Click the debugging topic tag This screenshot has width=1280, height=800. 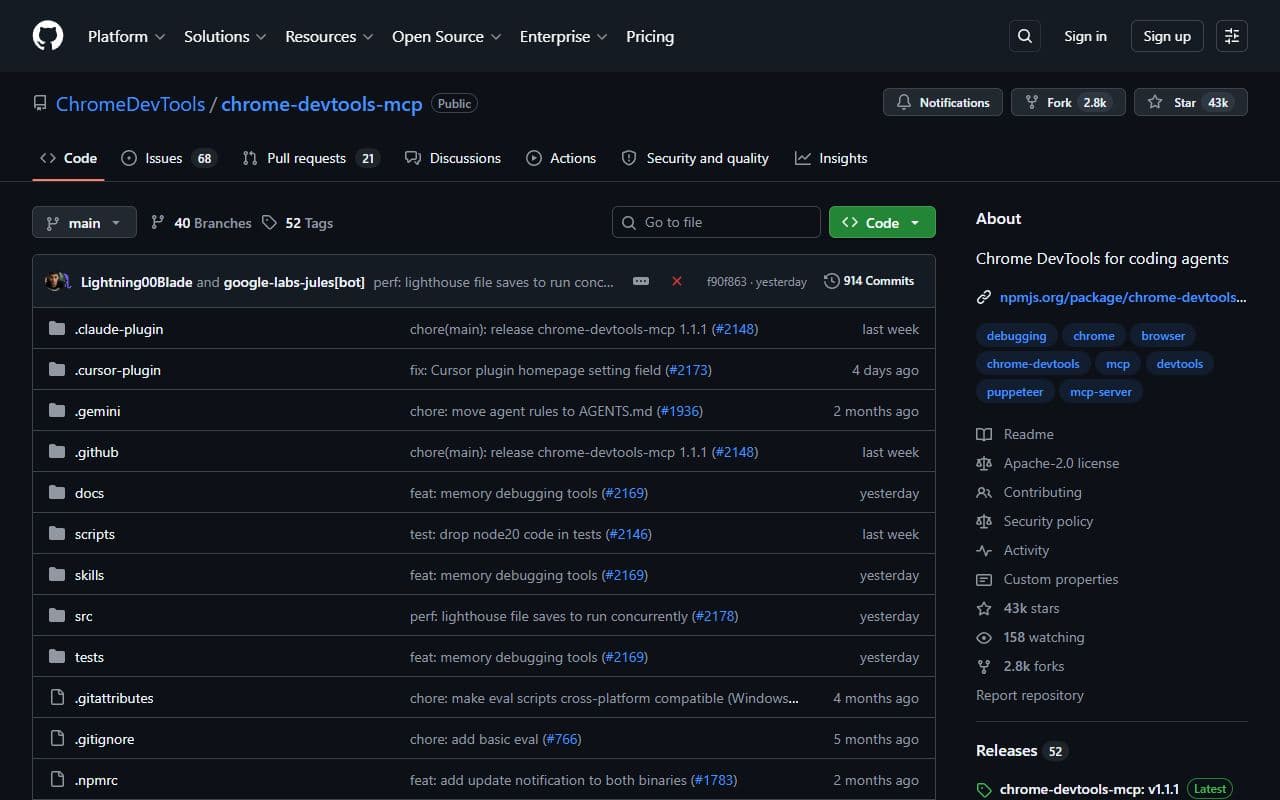pyautogui.click(x=1016, y=336)
